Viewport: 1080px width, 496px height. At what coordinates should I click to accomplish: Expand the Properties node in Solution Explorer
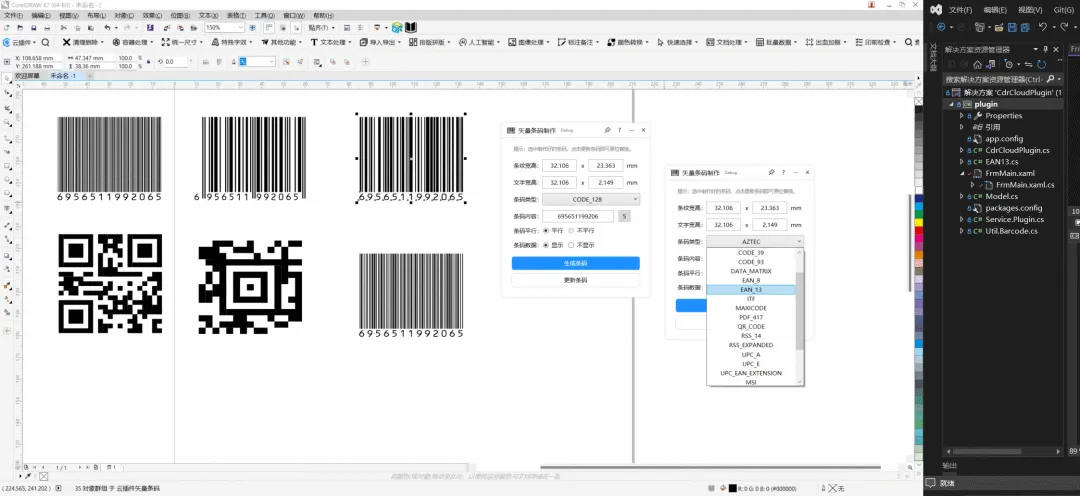tap(962, 116)
